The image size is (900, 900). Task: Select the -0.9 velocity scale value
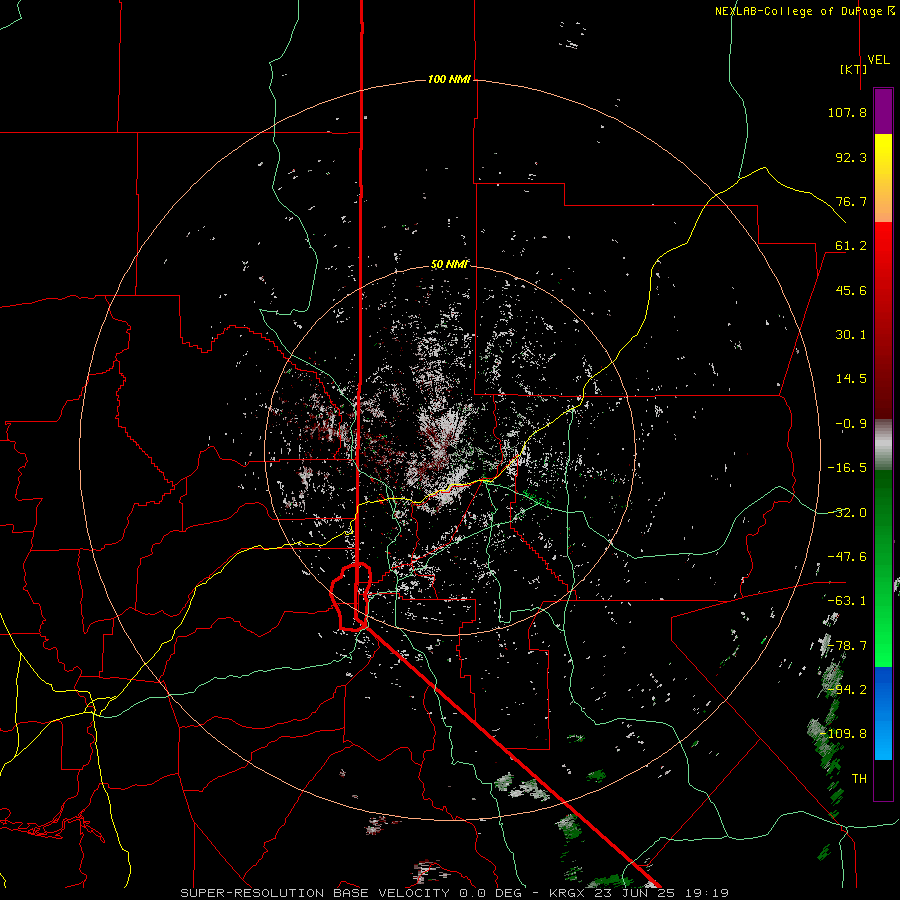(x=851, y=424)
